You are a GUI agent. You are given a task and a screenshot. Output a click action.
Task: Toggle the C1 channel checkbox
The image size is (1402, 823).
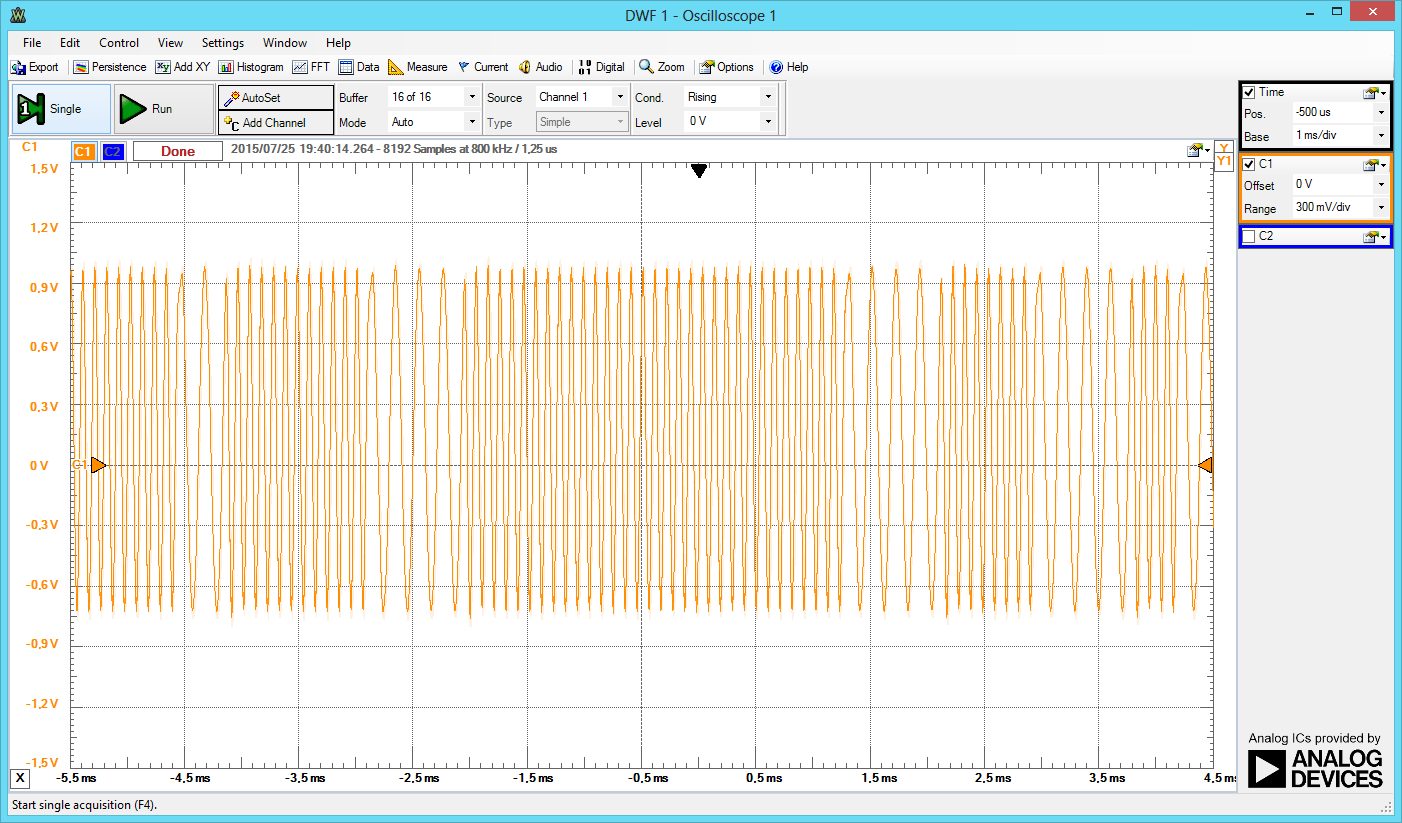click(x=1249, y=164)
